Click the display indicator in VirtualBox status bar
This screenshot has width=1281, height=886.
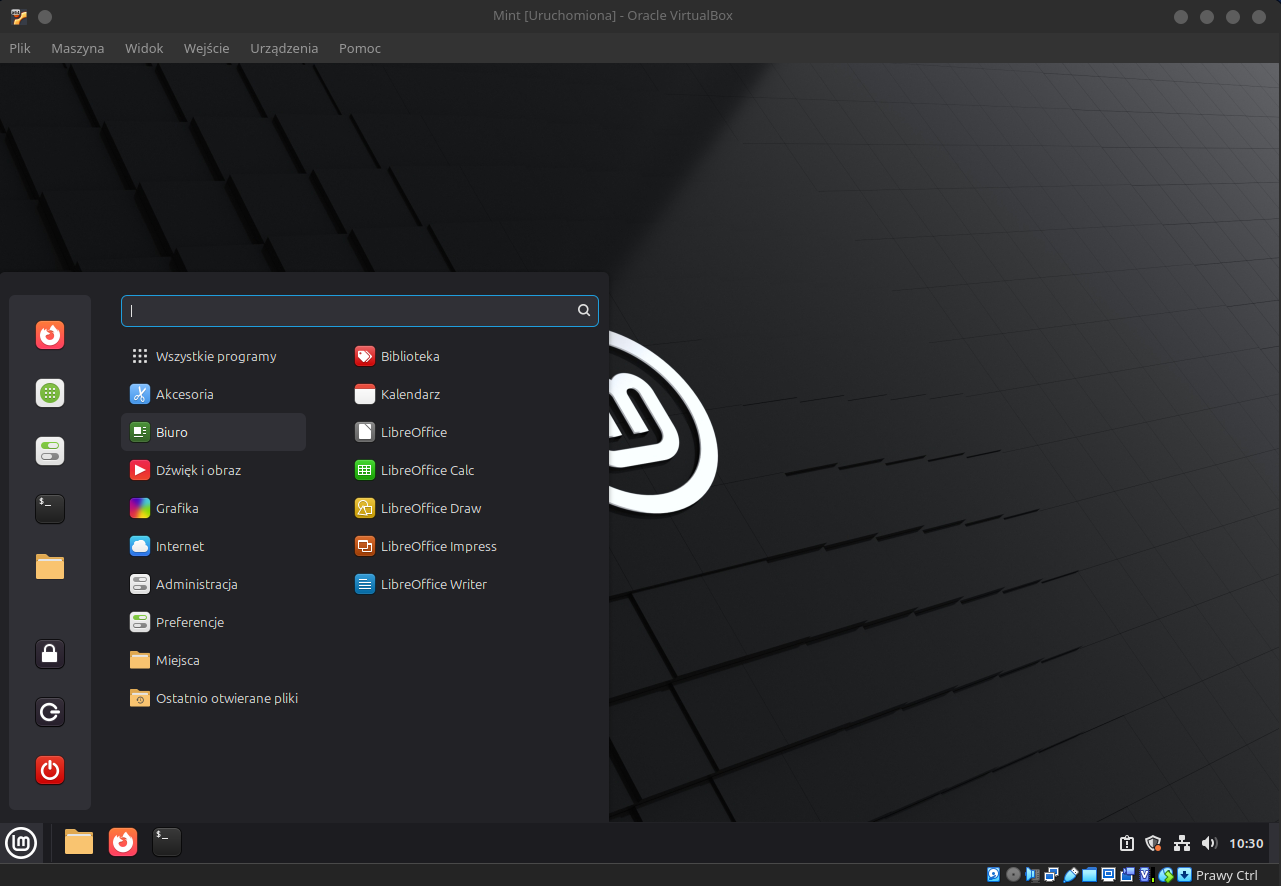[1108, 875]
